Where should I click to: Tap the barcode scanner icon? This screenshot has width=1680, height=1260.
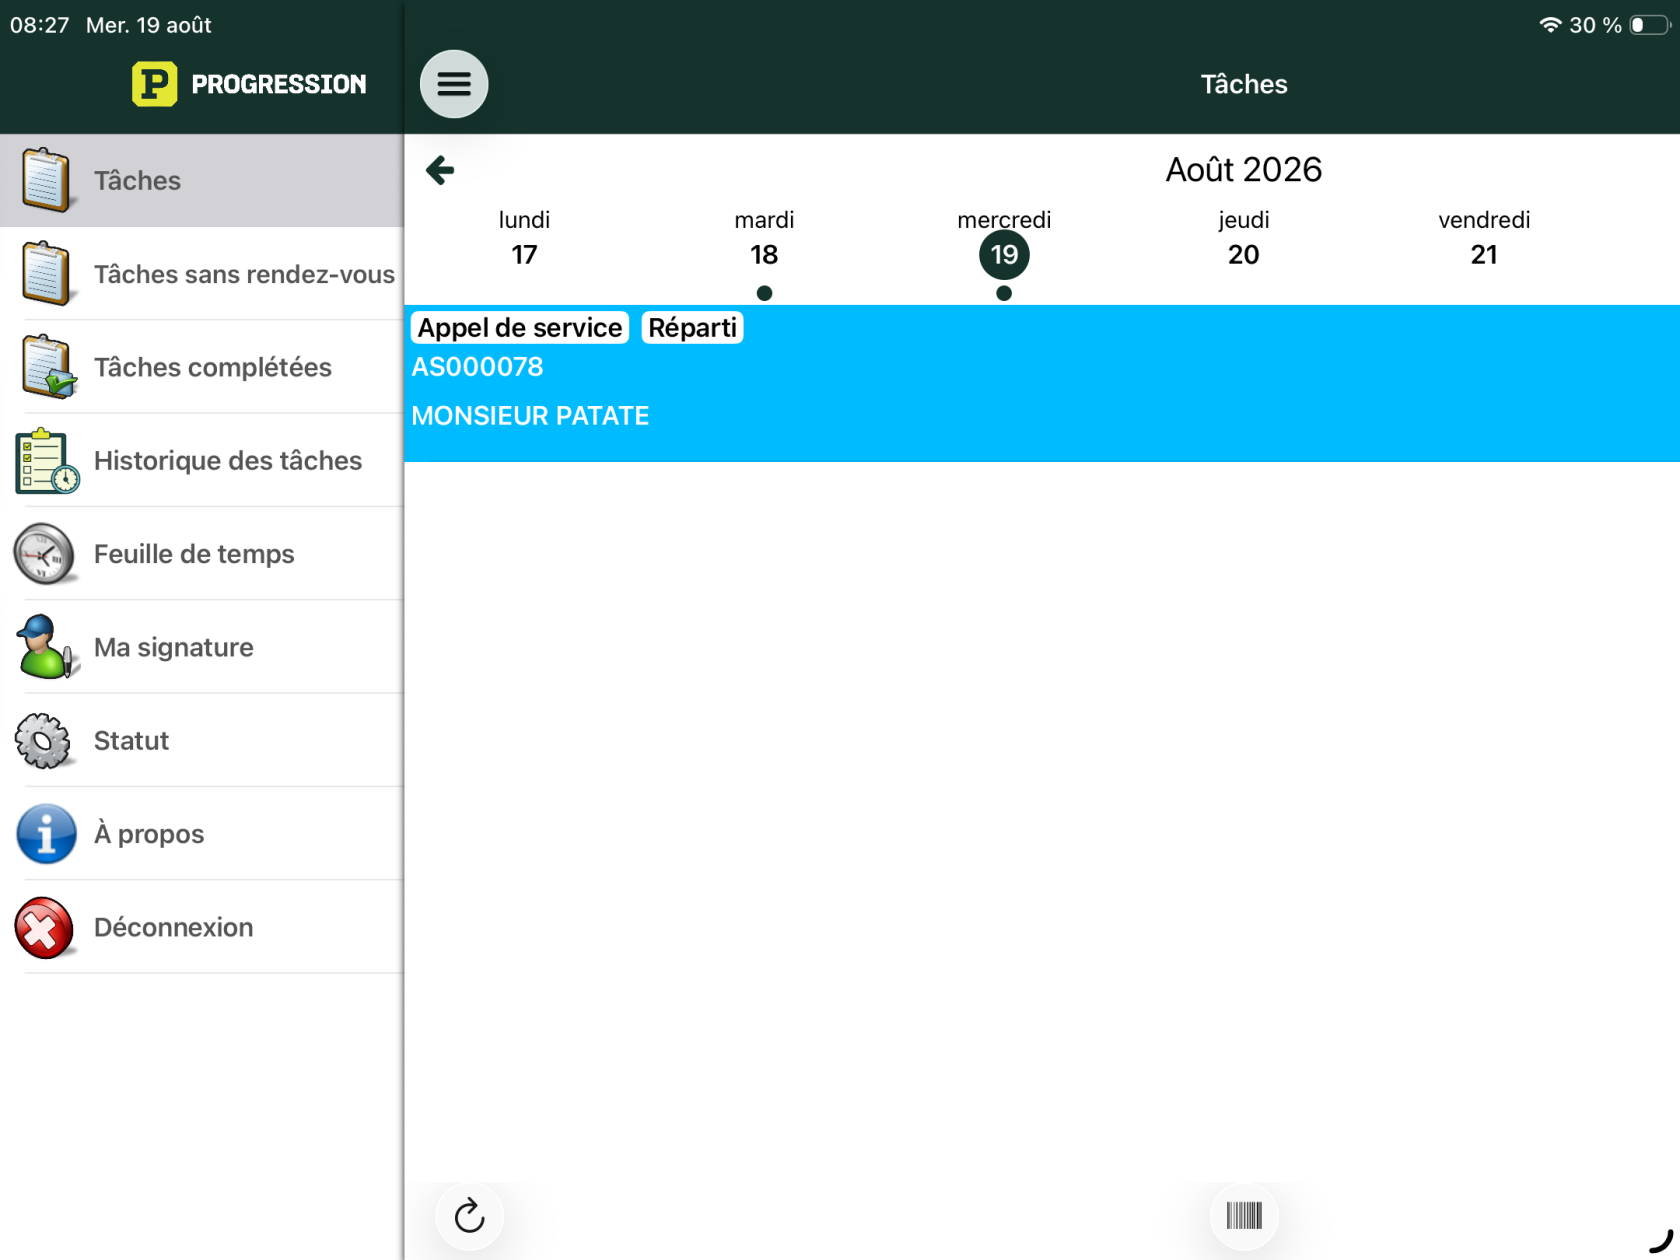coord(1244,1216)
